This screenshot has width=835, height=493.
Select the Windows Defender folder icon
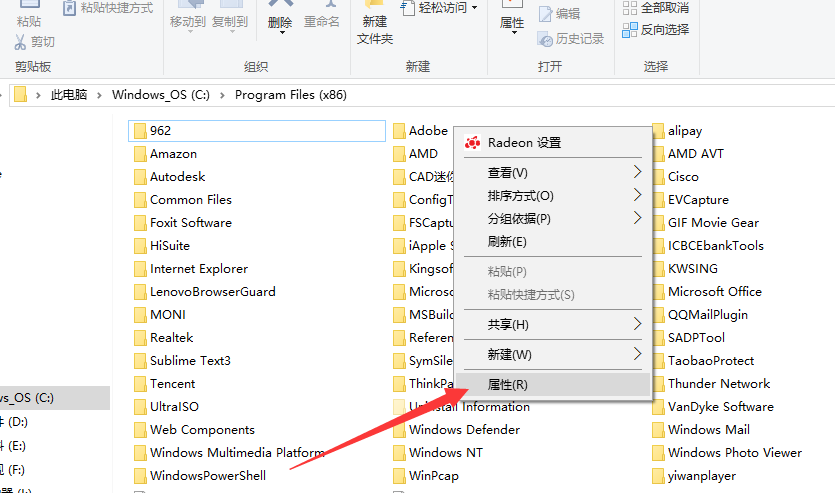point(399,430)
